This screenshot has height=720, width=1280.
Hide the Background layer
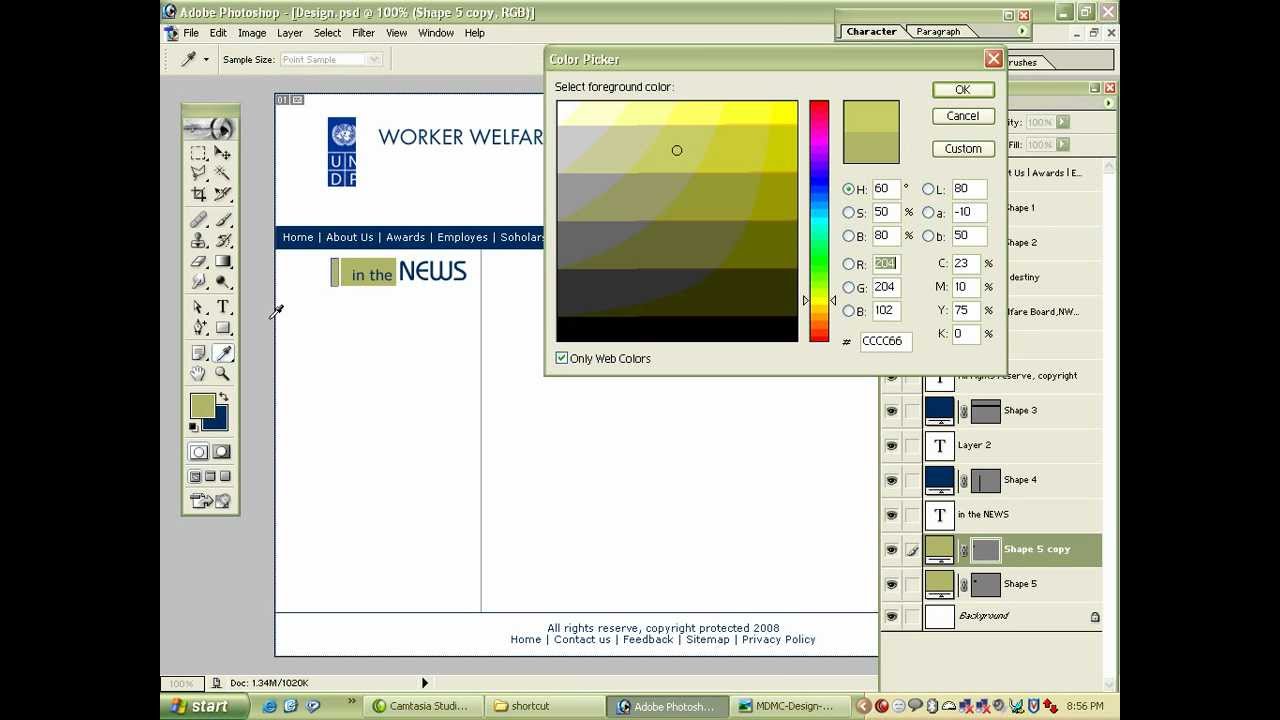891,617
